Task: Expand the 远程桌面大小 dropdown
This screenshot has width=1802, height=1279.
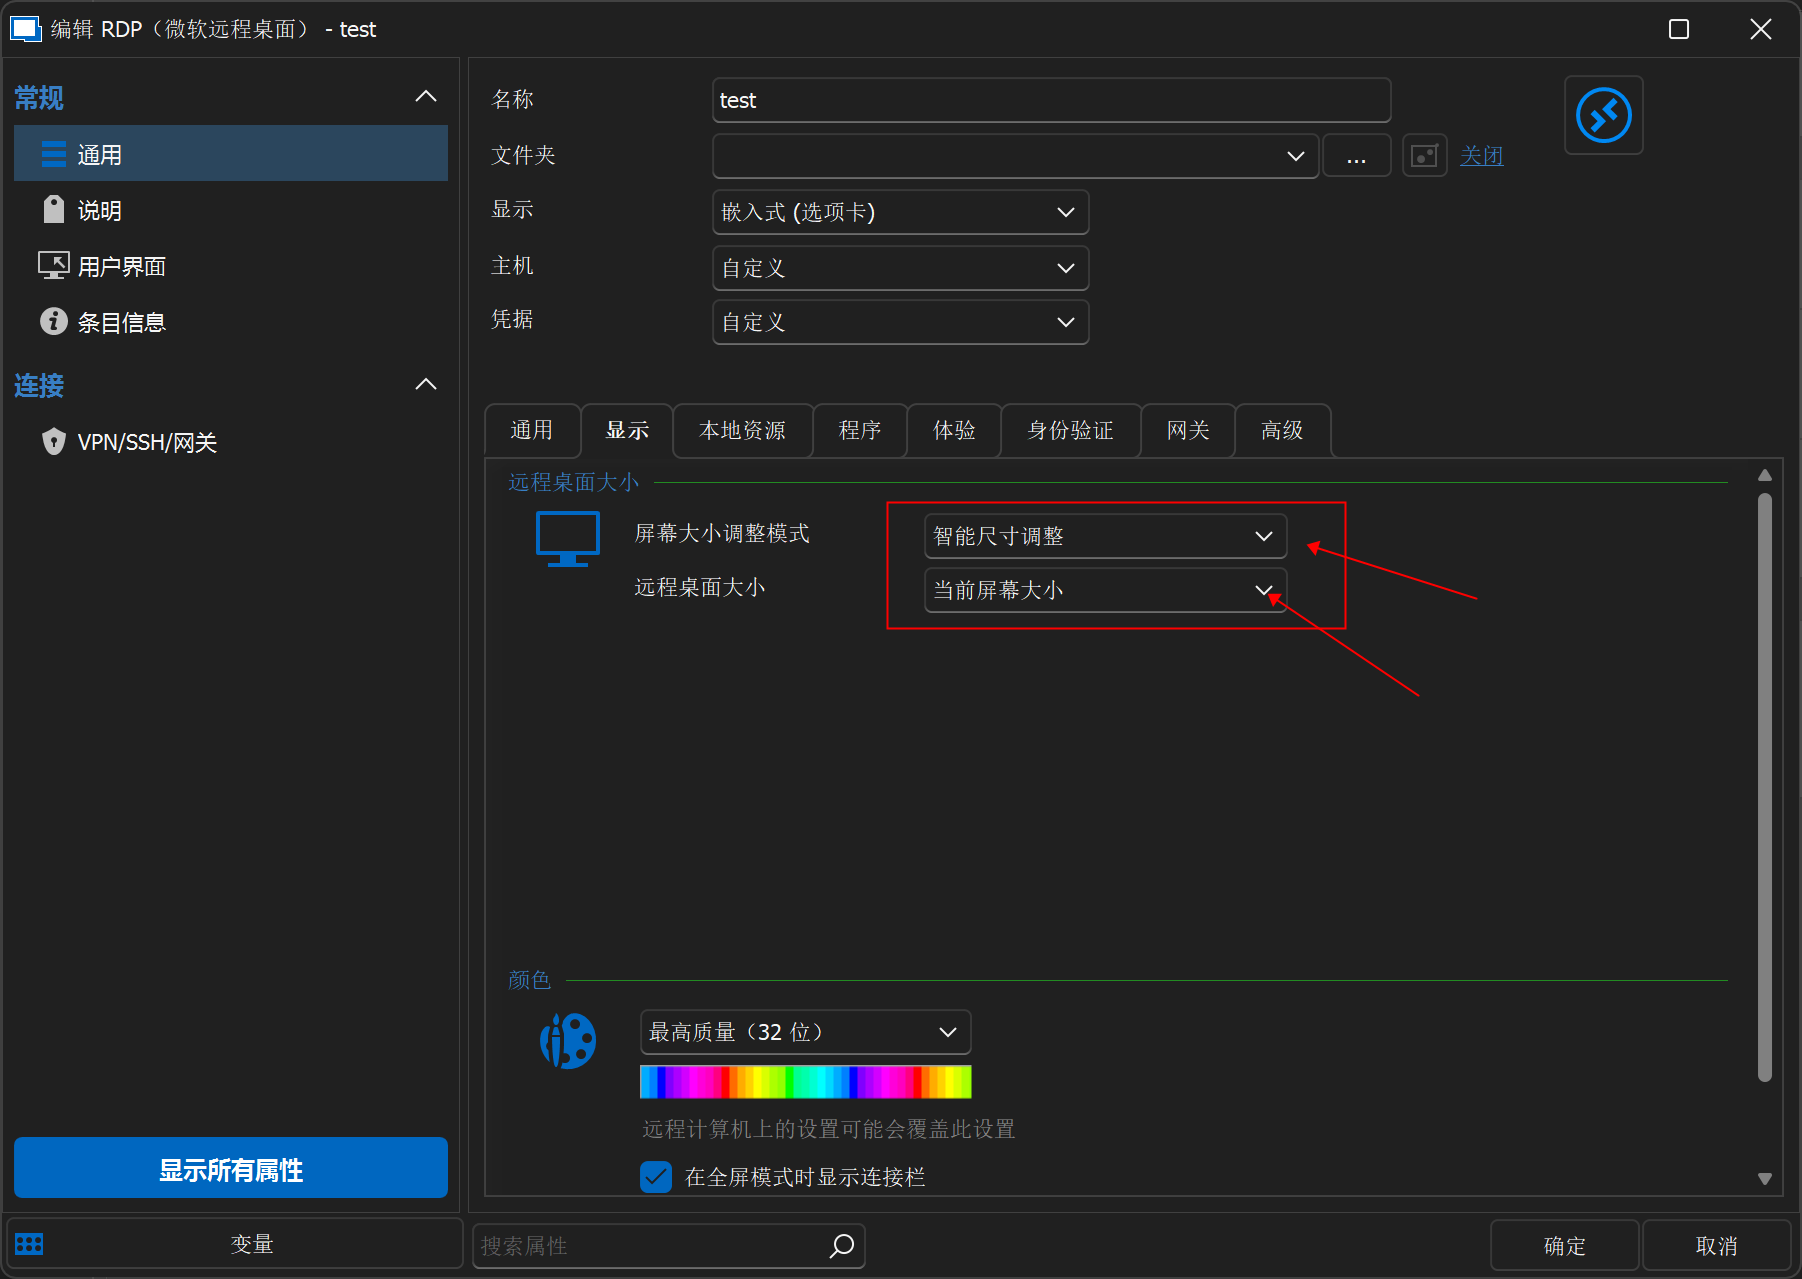Action: 1104,590
